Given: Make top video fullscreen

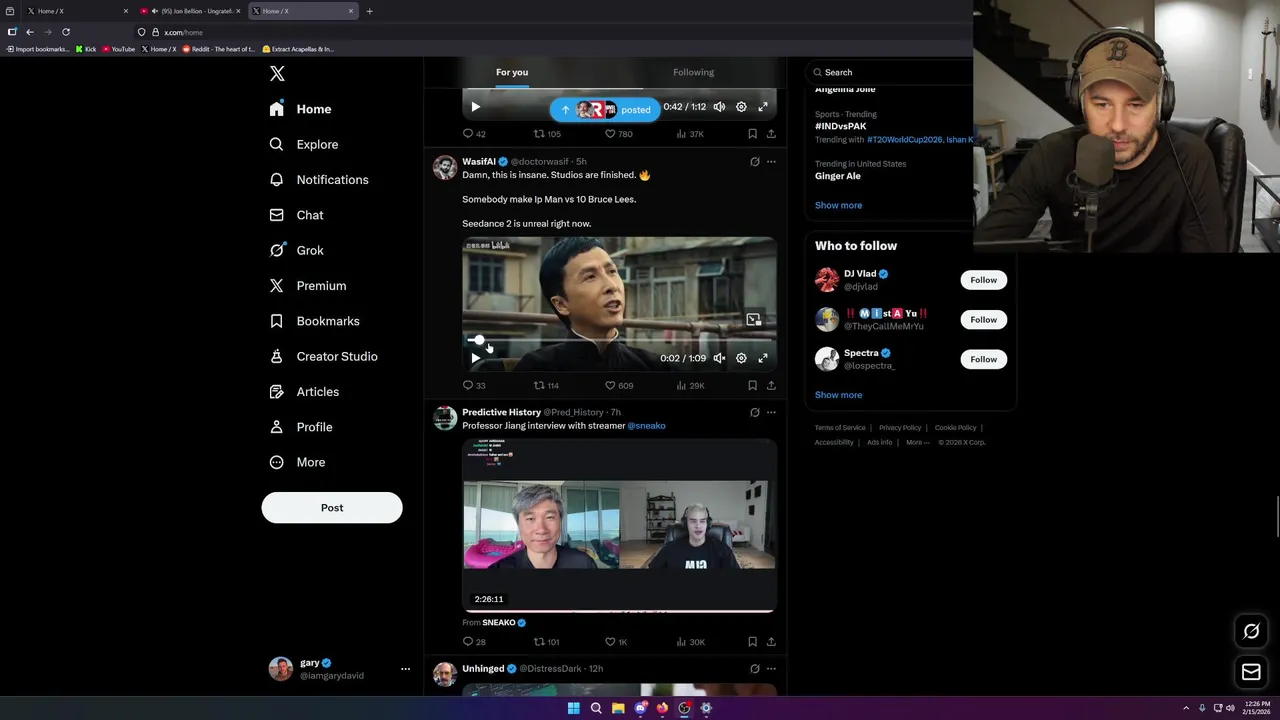Looking at the screenshot, I should pyautogui.click(x=763, y=107).
